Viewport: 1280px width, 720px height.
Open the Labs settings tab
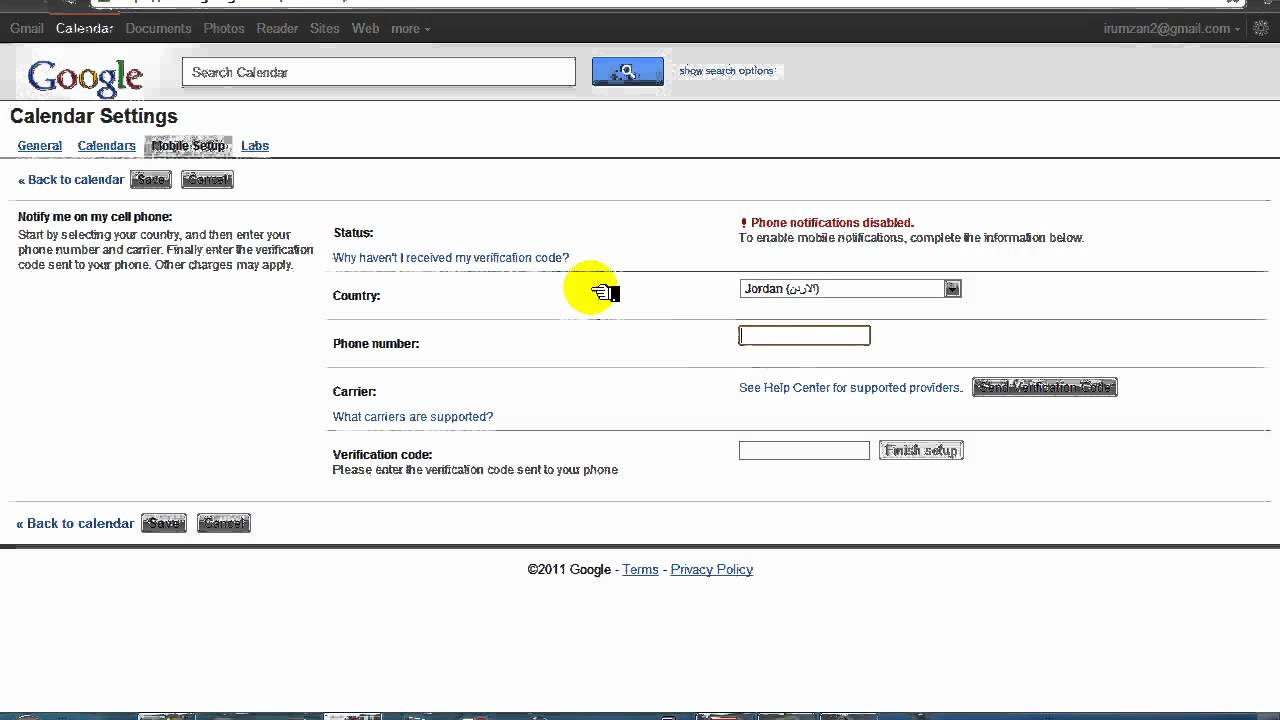[x=255, y=146]
